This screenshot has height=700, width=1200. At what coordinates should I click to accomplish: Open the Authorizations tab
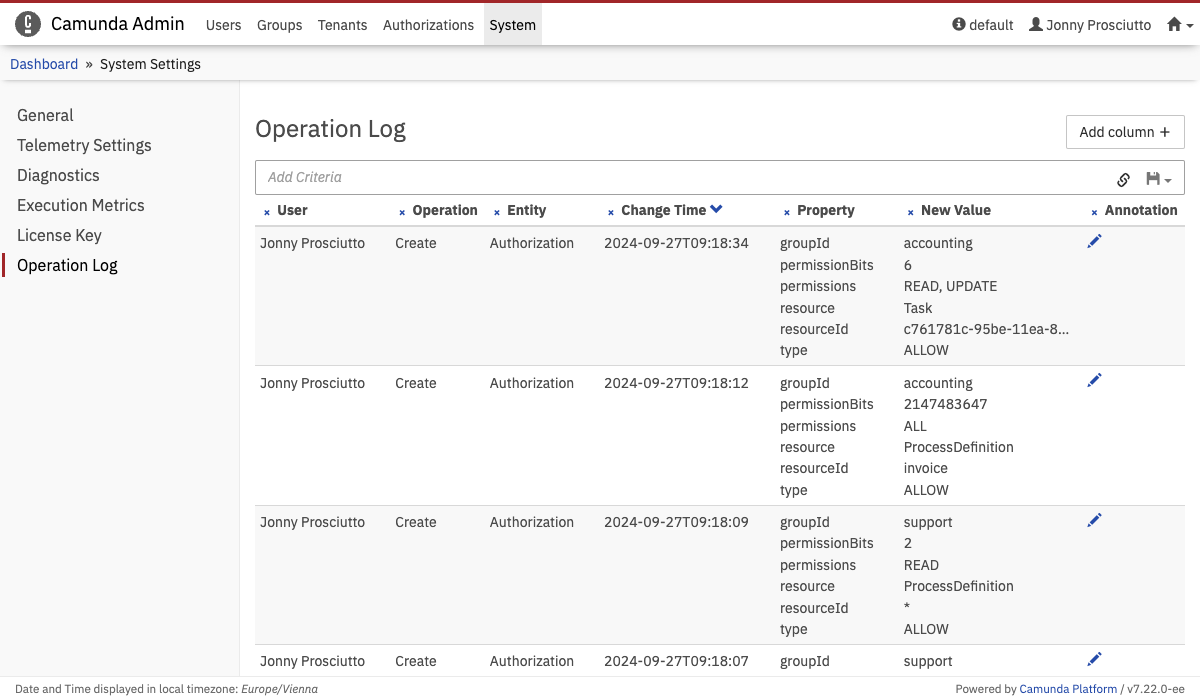(x=428, y=25)
